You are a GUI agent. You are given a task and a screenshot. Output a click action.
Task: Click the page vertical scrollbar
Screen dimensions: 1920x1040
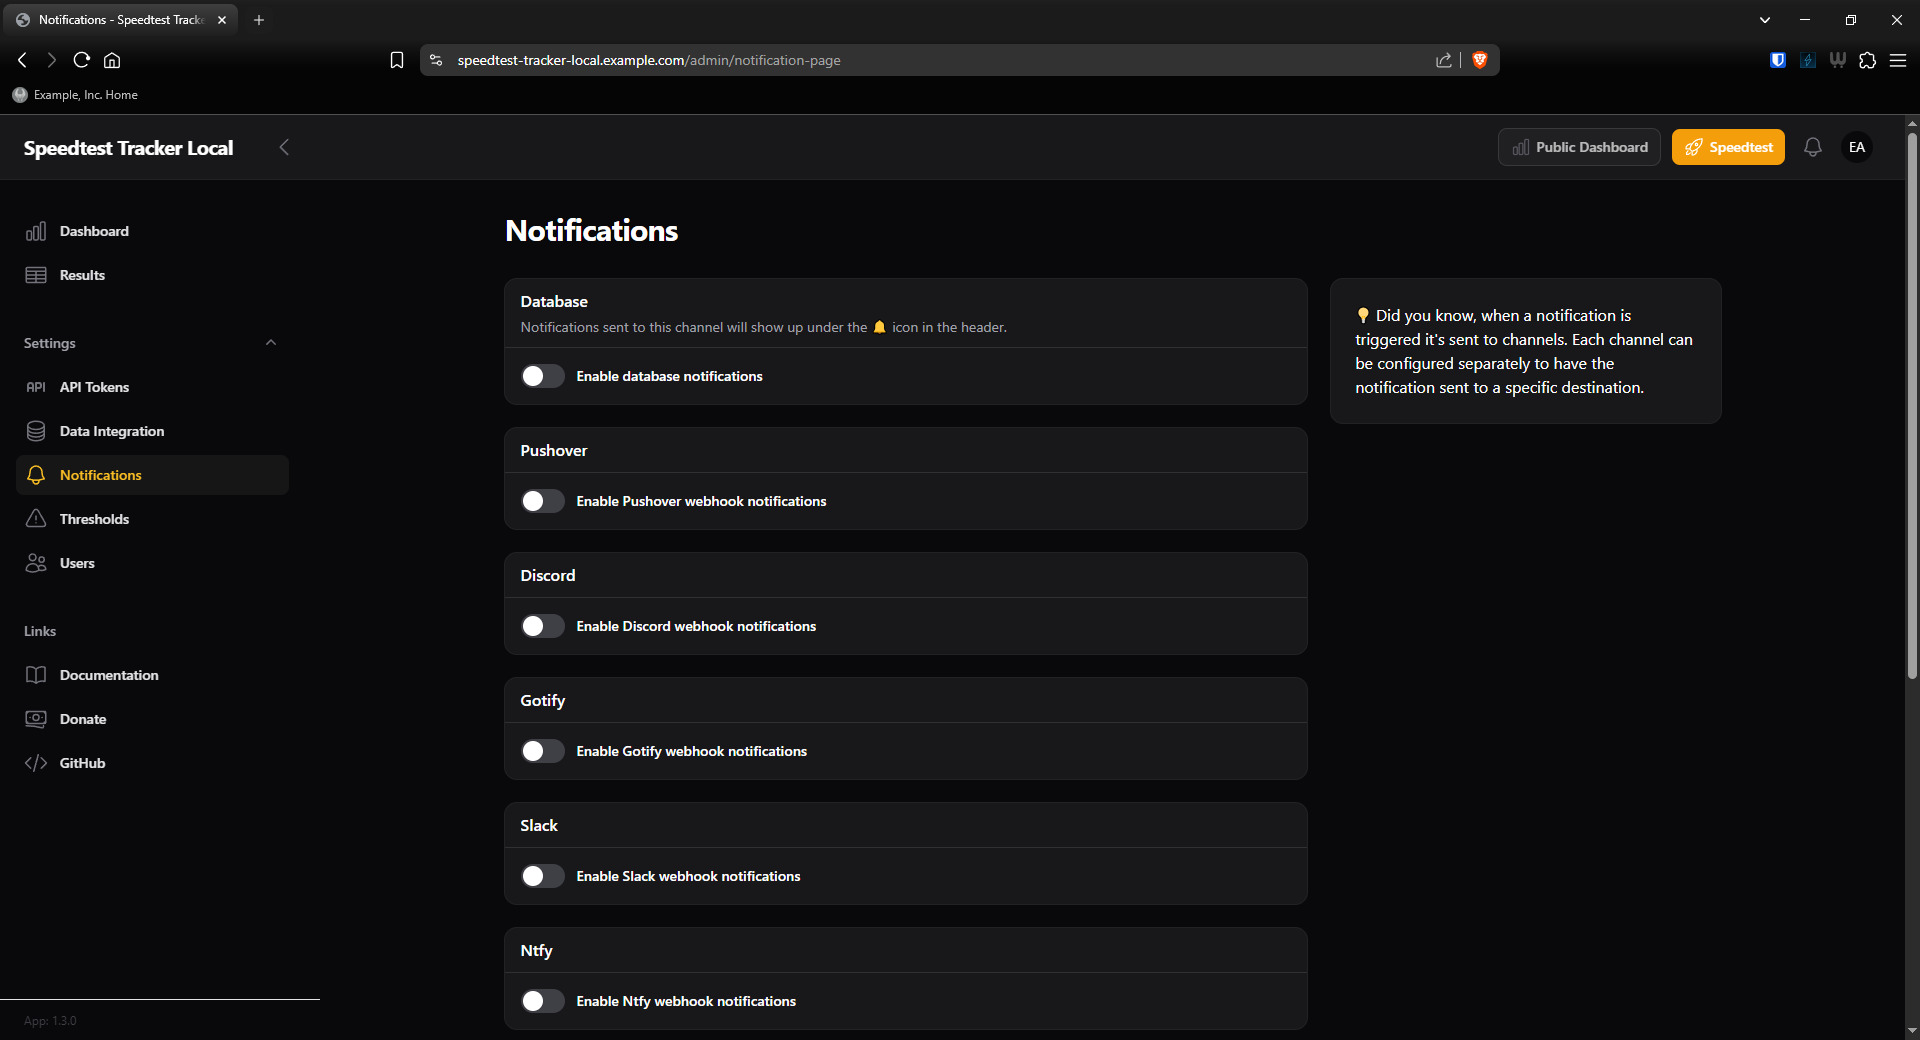point(1912,400)
